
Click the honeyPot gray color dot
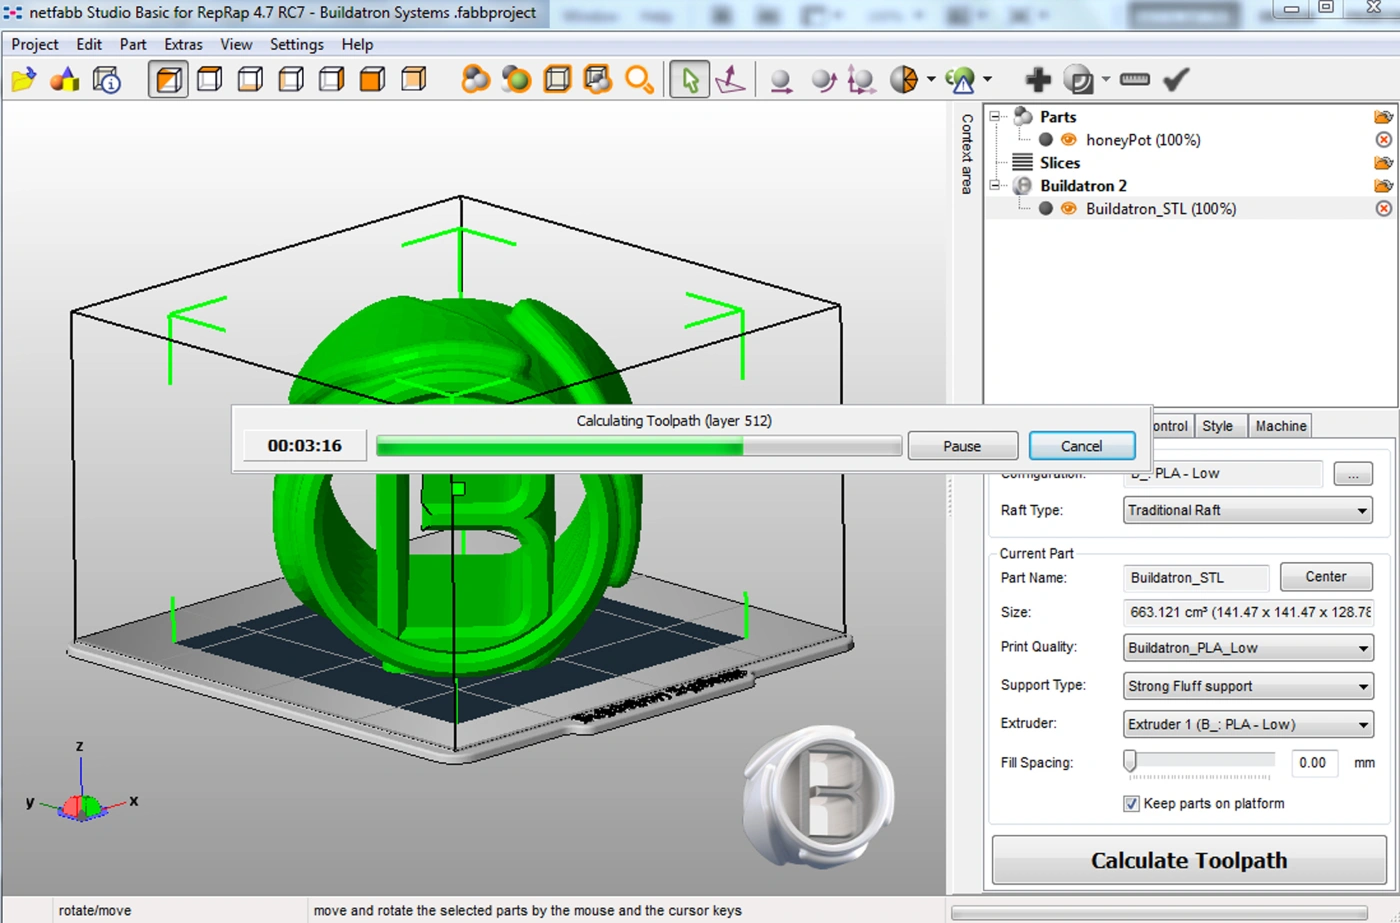(x=1045, y=140)
